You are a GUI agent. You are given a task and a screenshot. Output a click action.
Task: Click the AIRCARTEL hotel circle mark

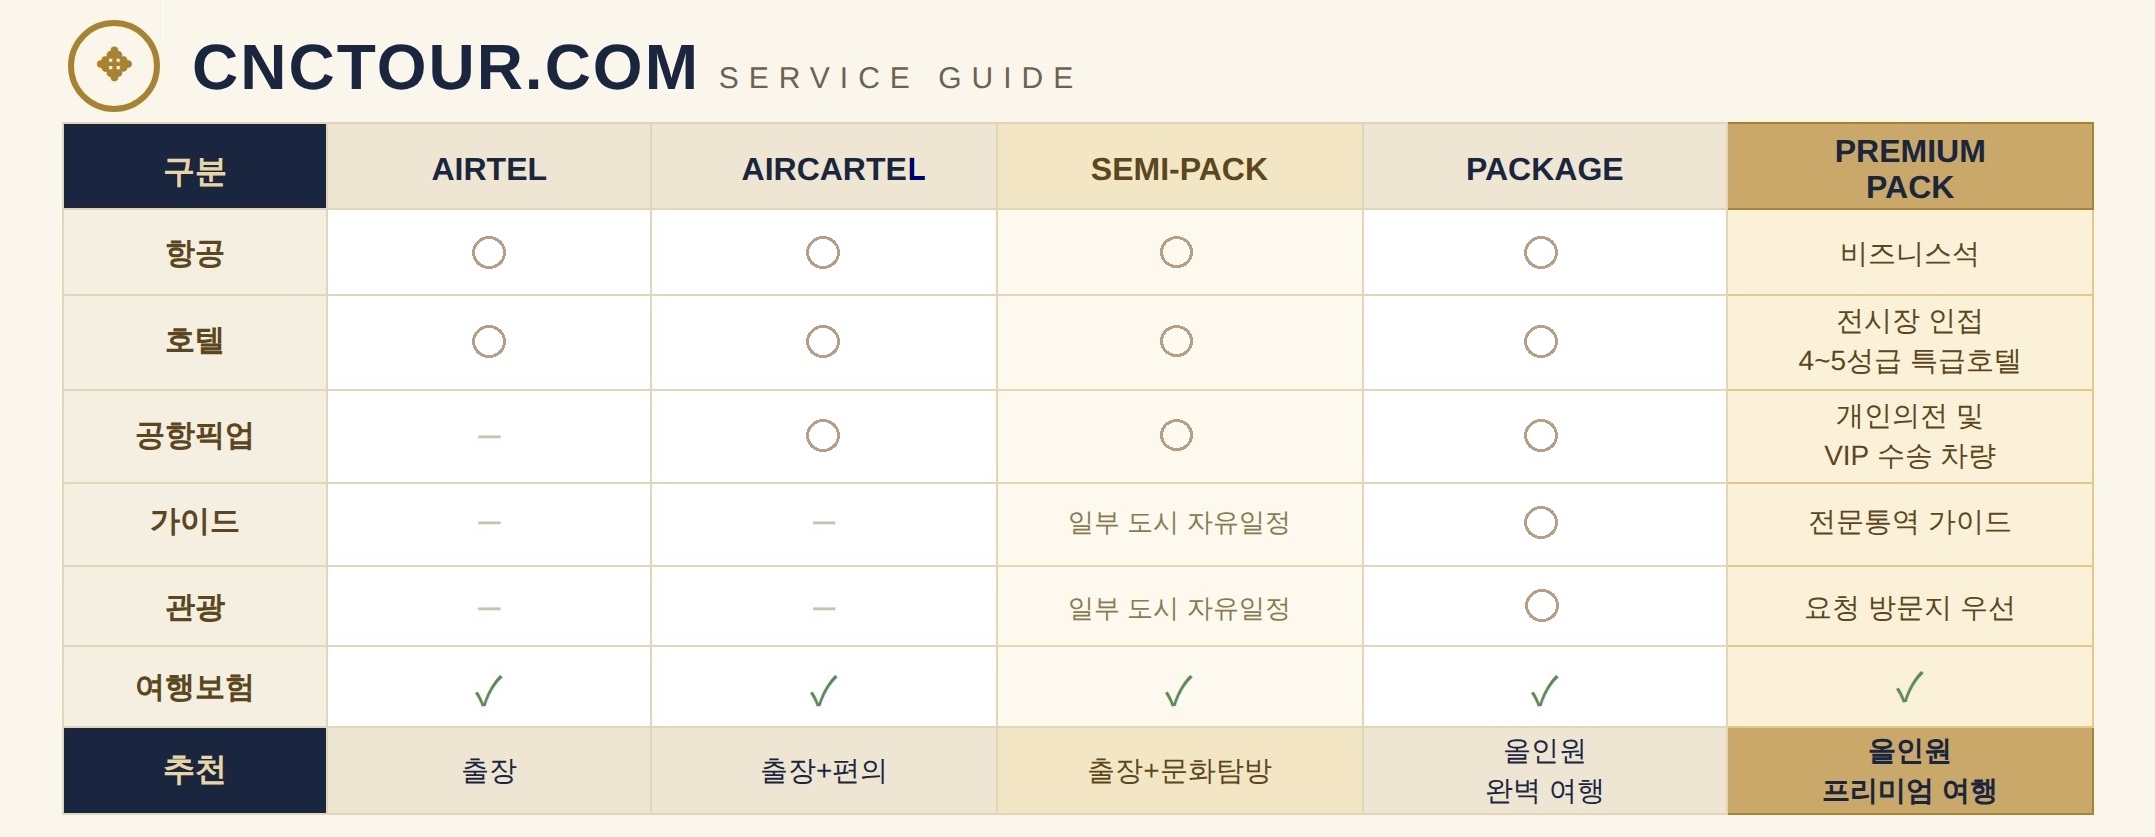tap(823, 342)
